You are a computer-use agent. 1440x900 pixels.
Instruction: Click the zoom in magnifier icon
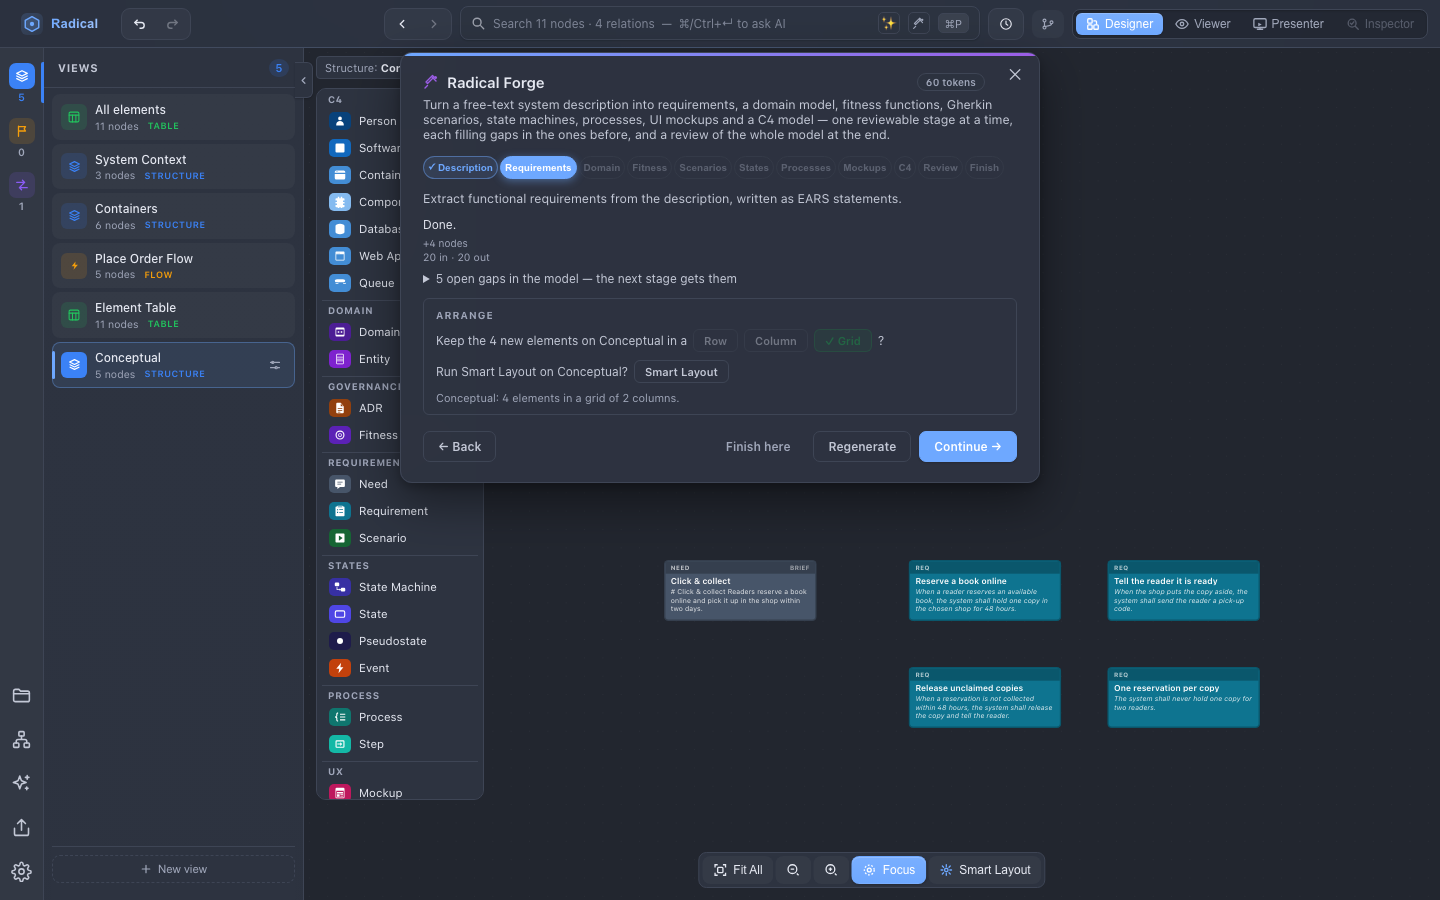point(831,870)
